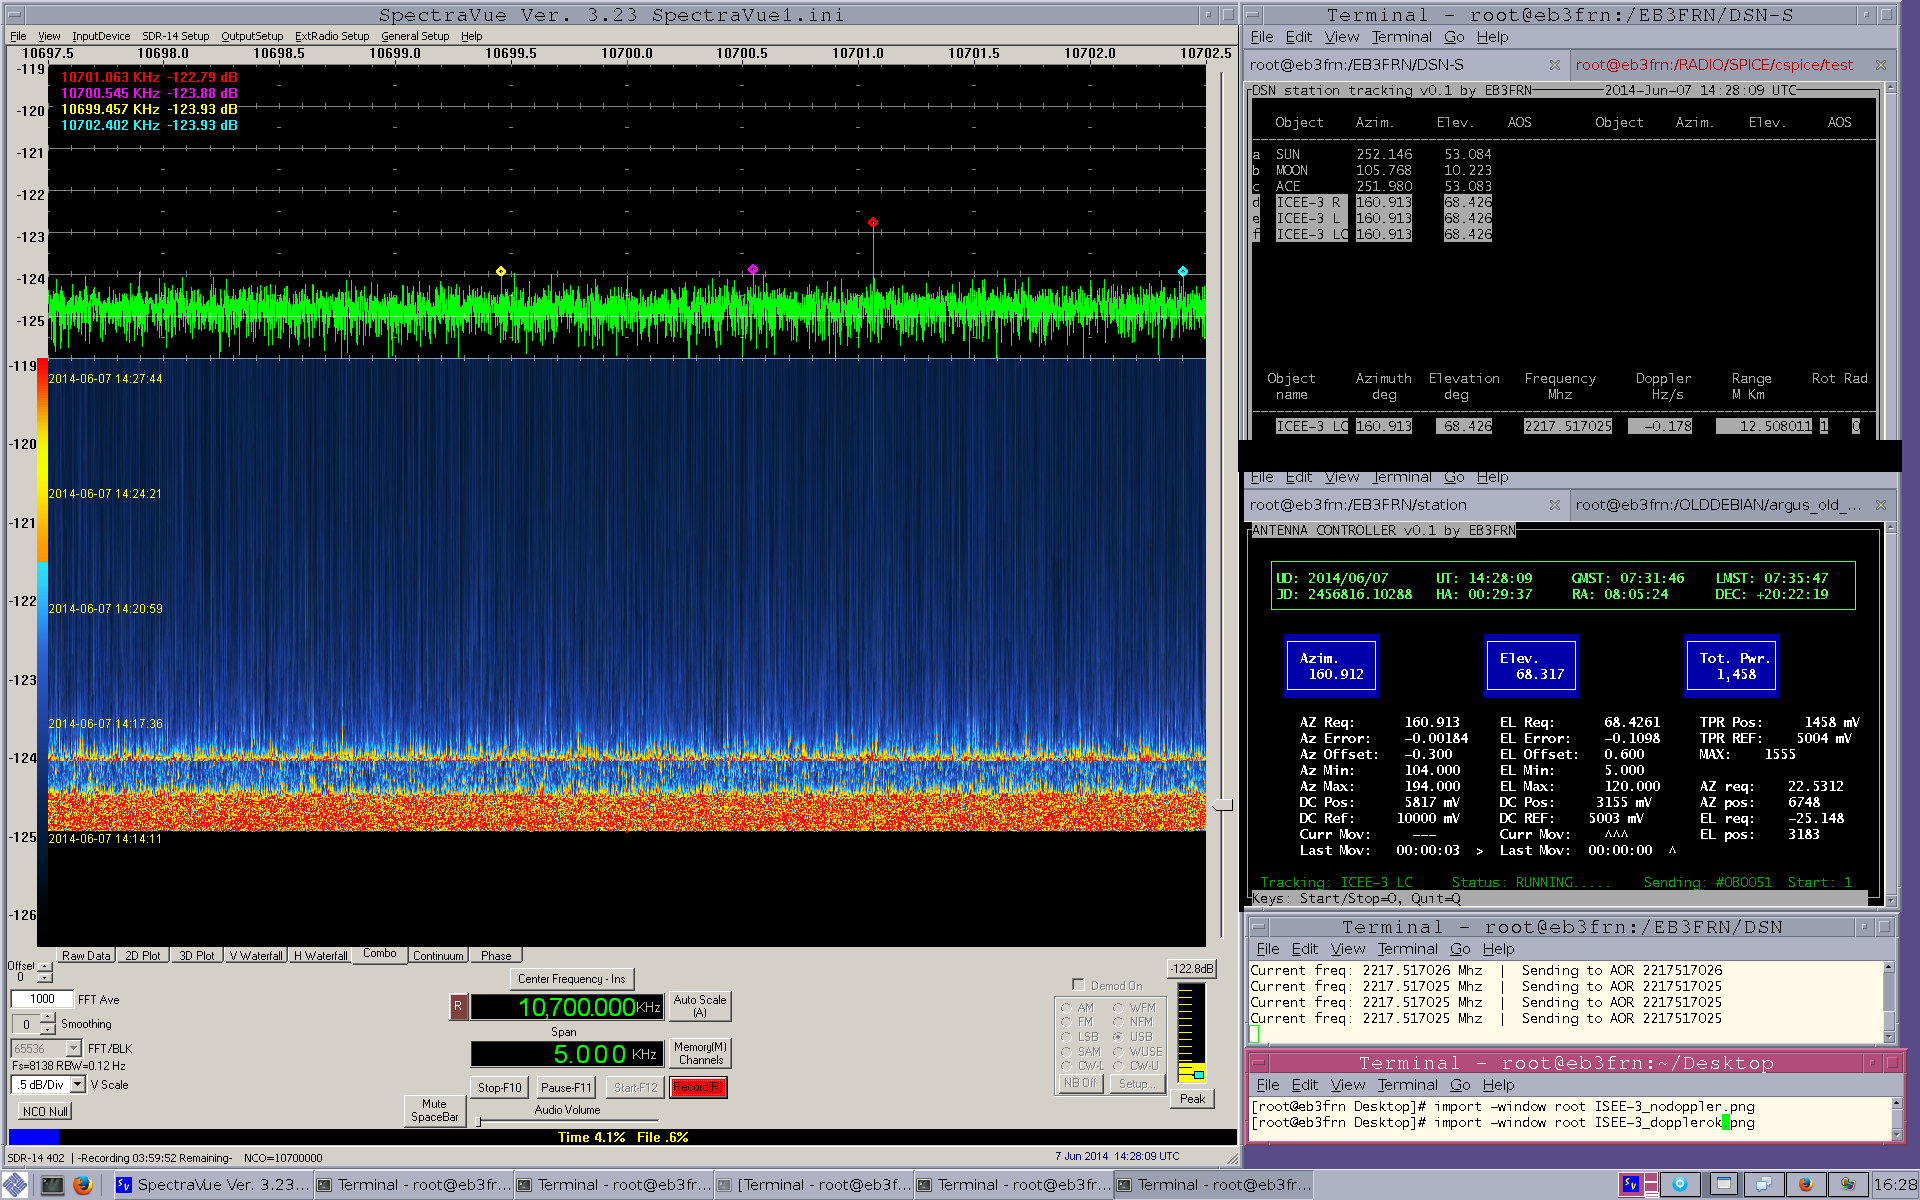Close the EB3FRN/DSN-S terminal tab
The height and width of the screenshot is (1200, 1920).
point(1555,65)
